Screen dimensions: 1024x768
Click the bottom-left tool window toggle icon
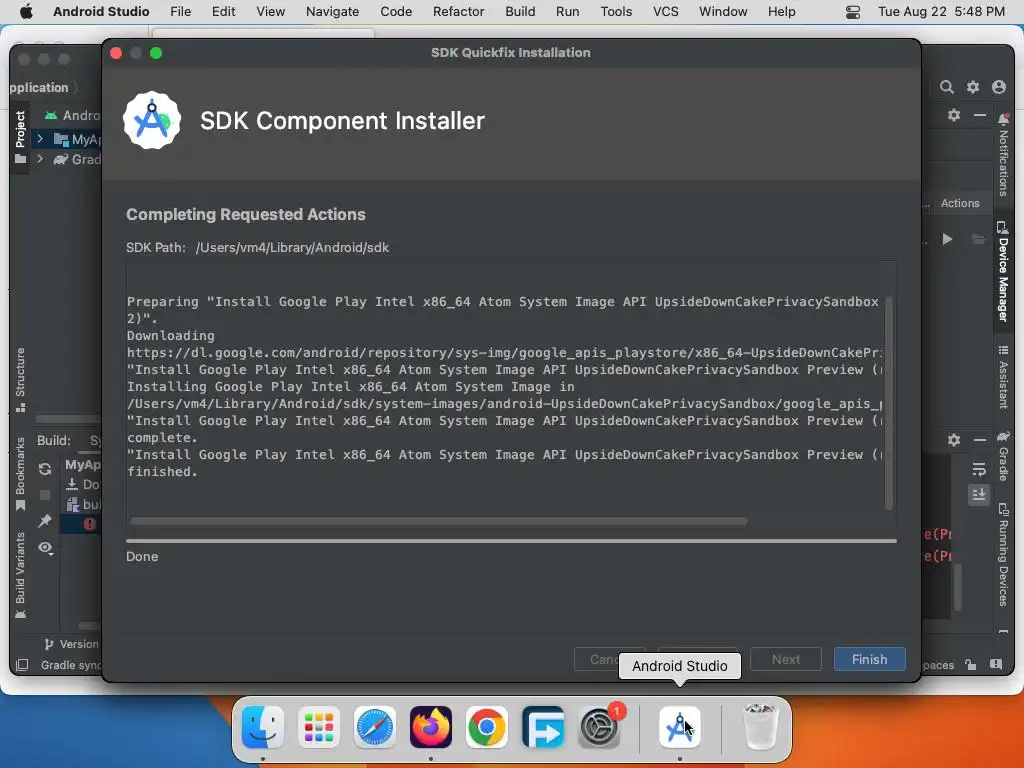pyautogui.click(x=22, y=665)
